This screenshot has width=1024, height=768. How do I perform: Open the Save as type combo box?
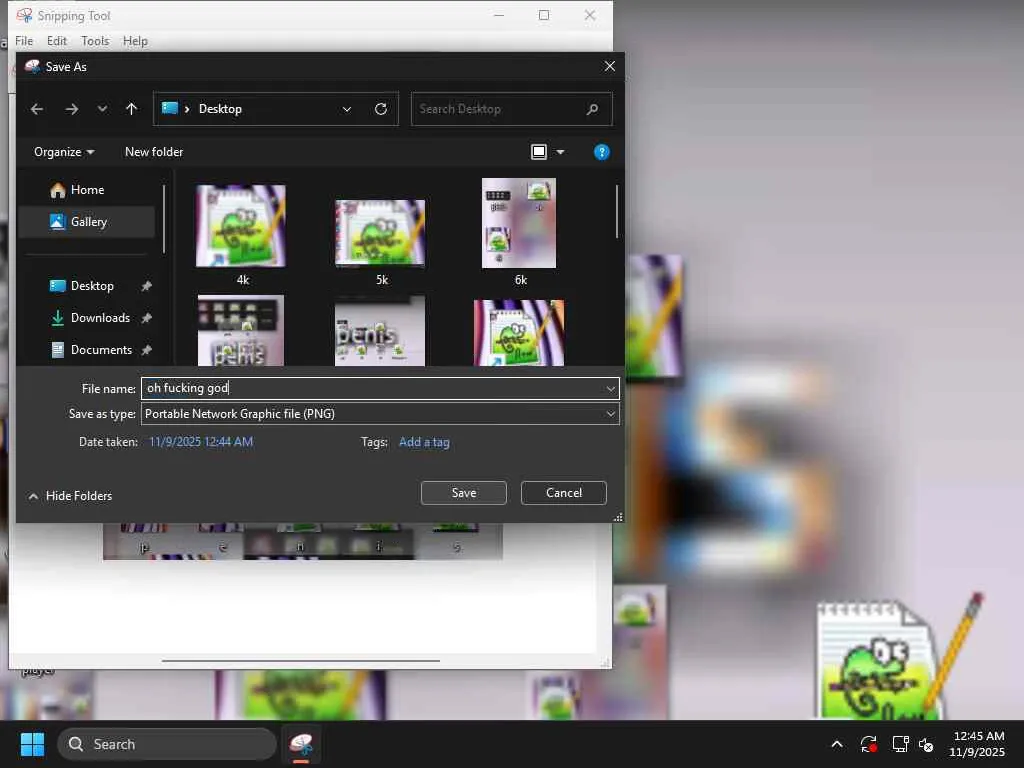click(x=380, y=414)
